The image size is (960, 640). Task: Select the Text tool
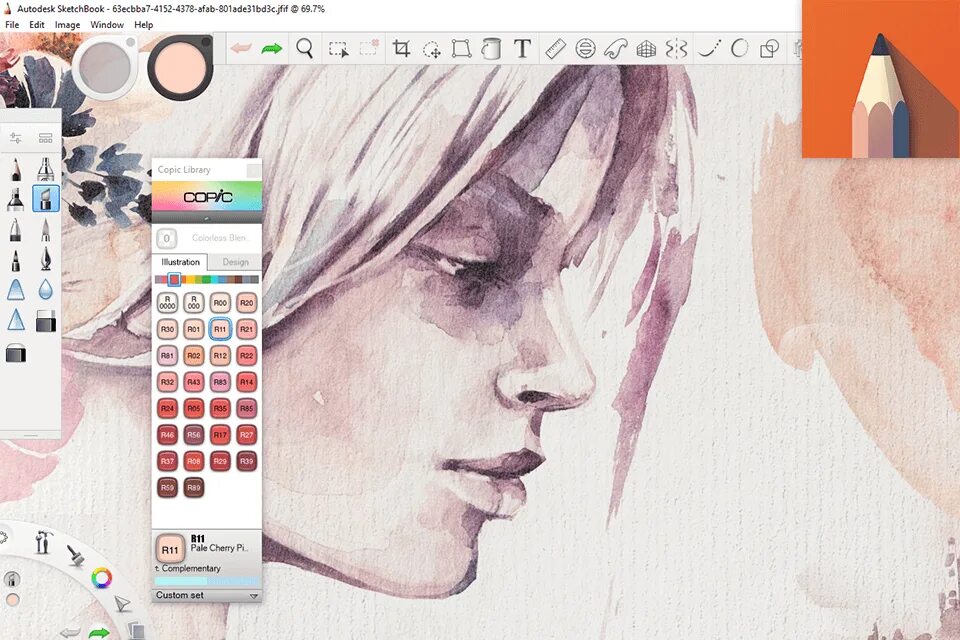522,48
